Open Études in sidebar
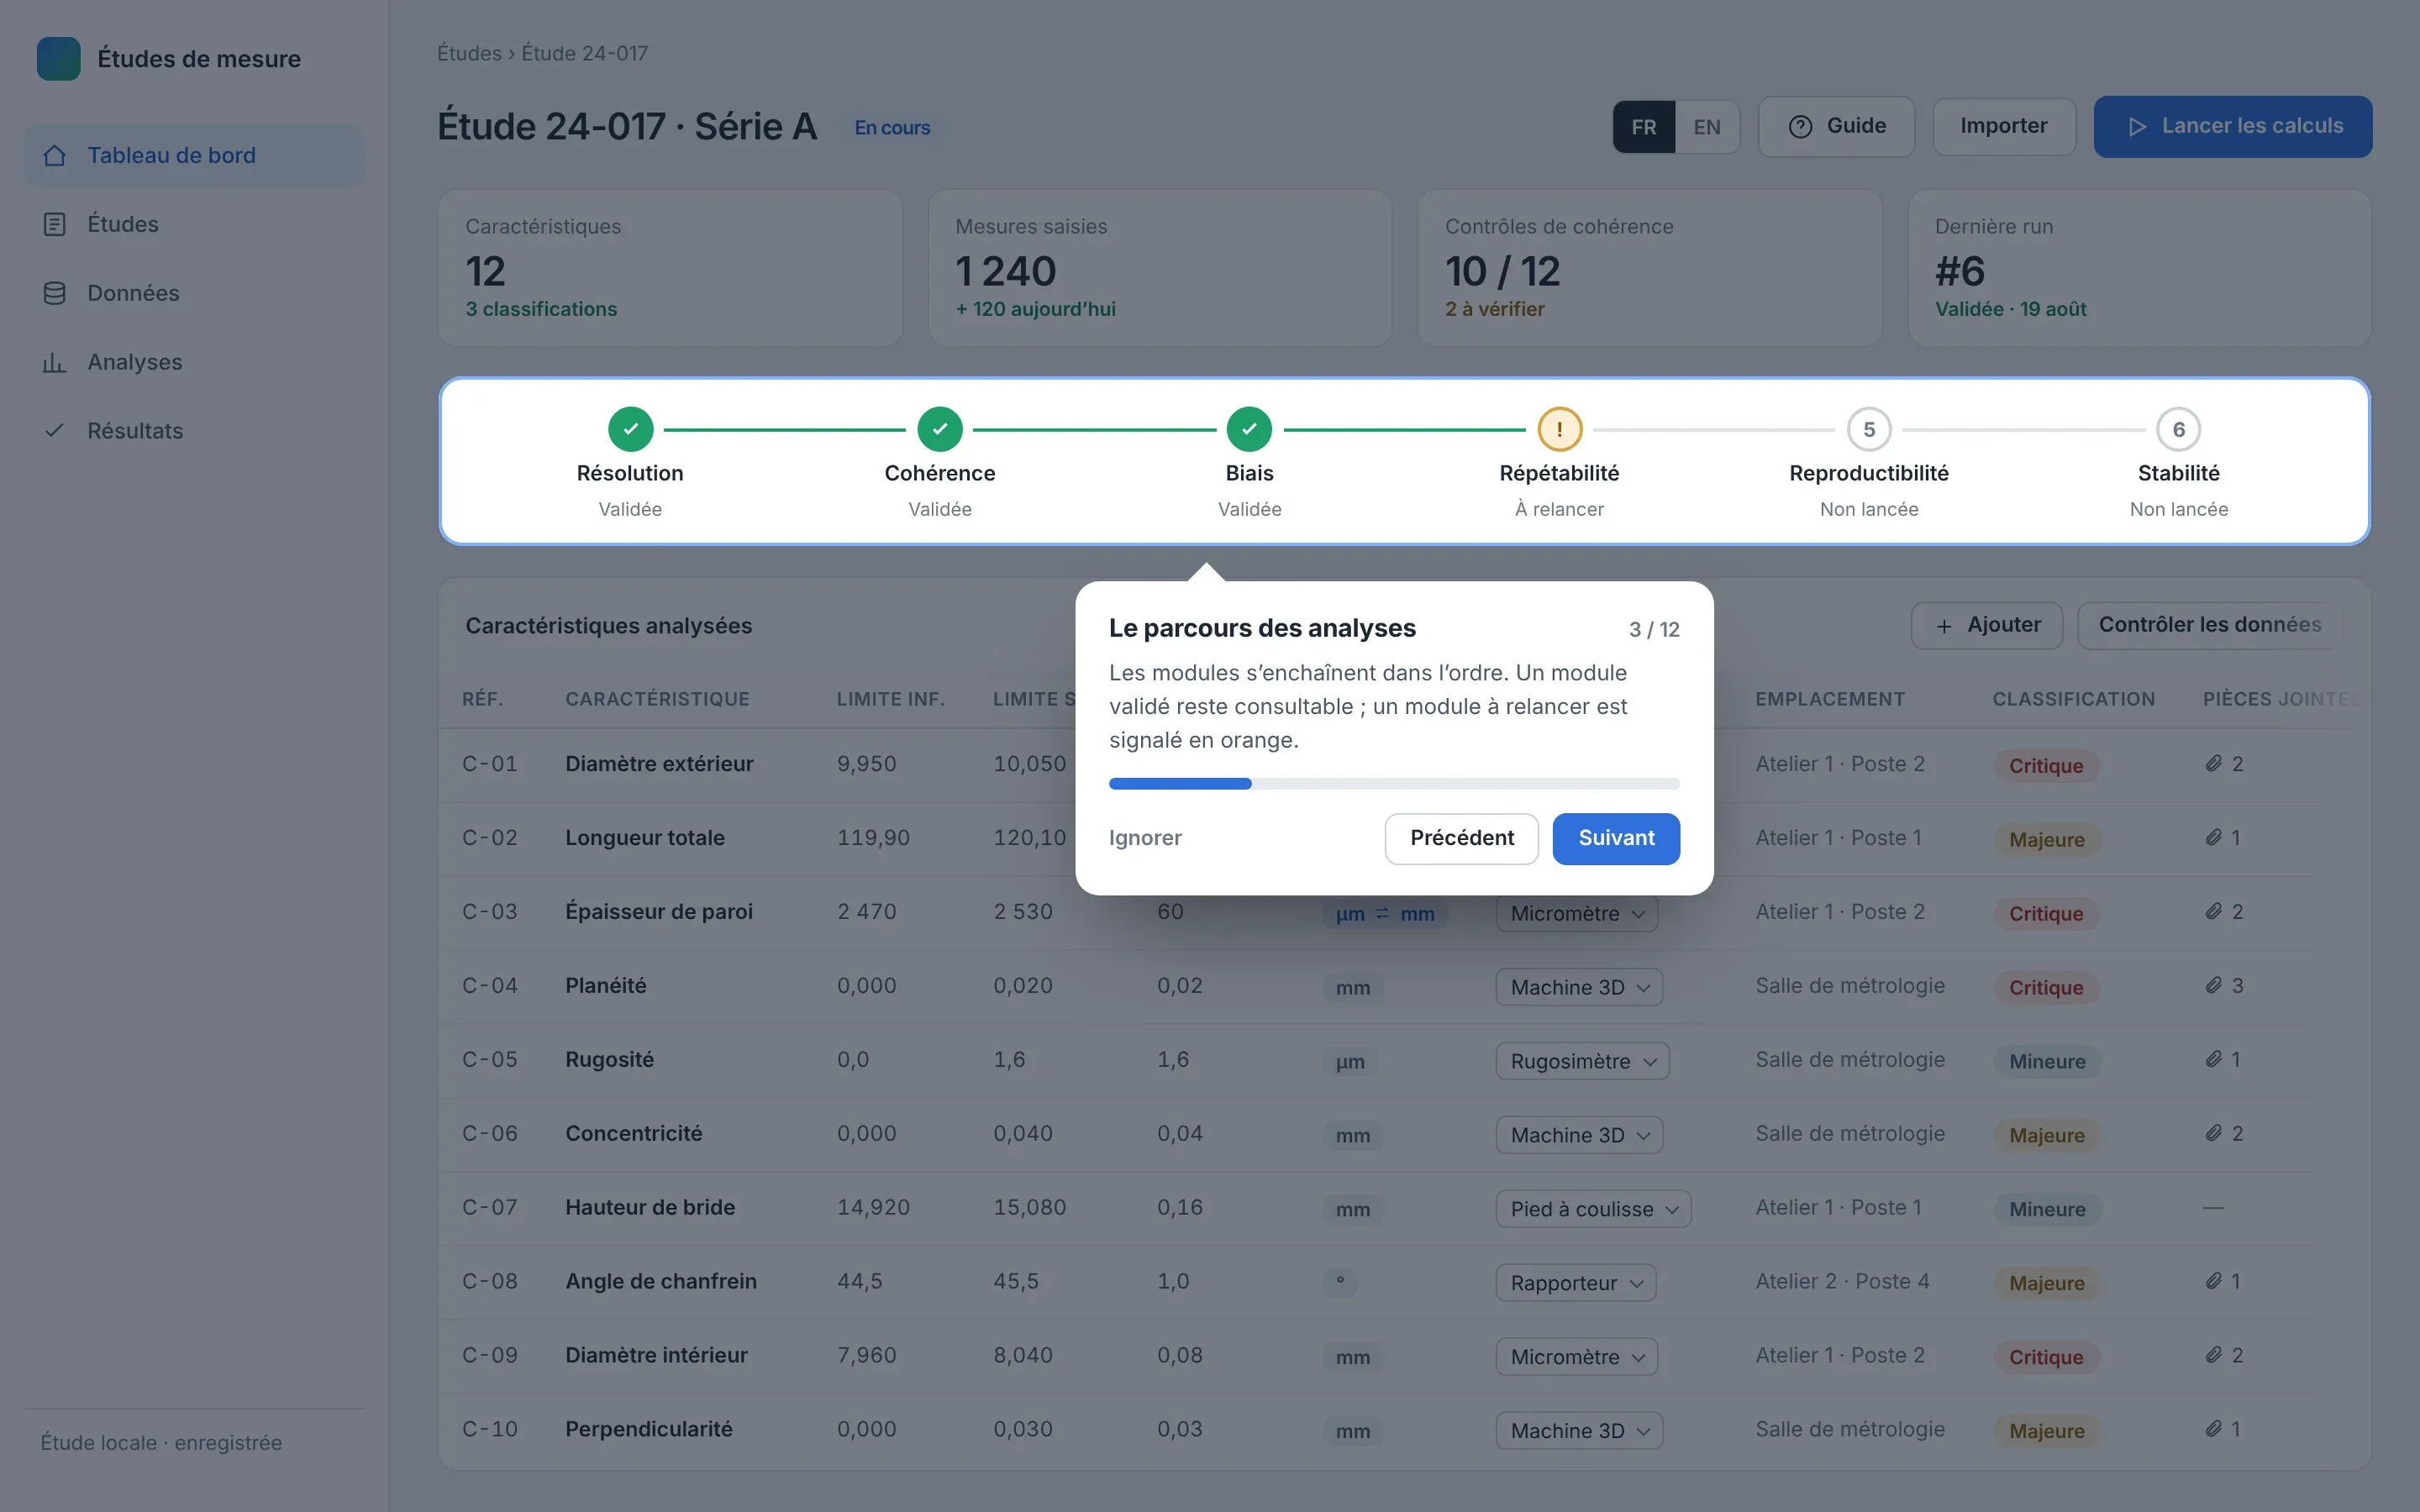2420x1512 pixels. (x=195, y=224)
